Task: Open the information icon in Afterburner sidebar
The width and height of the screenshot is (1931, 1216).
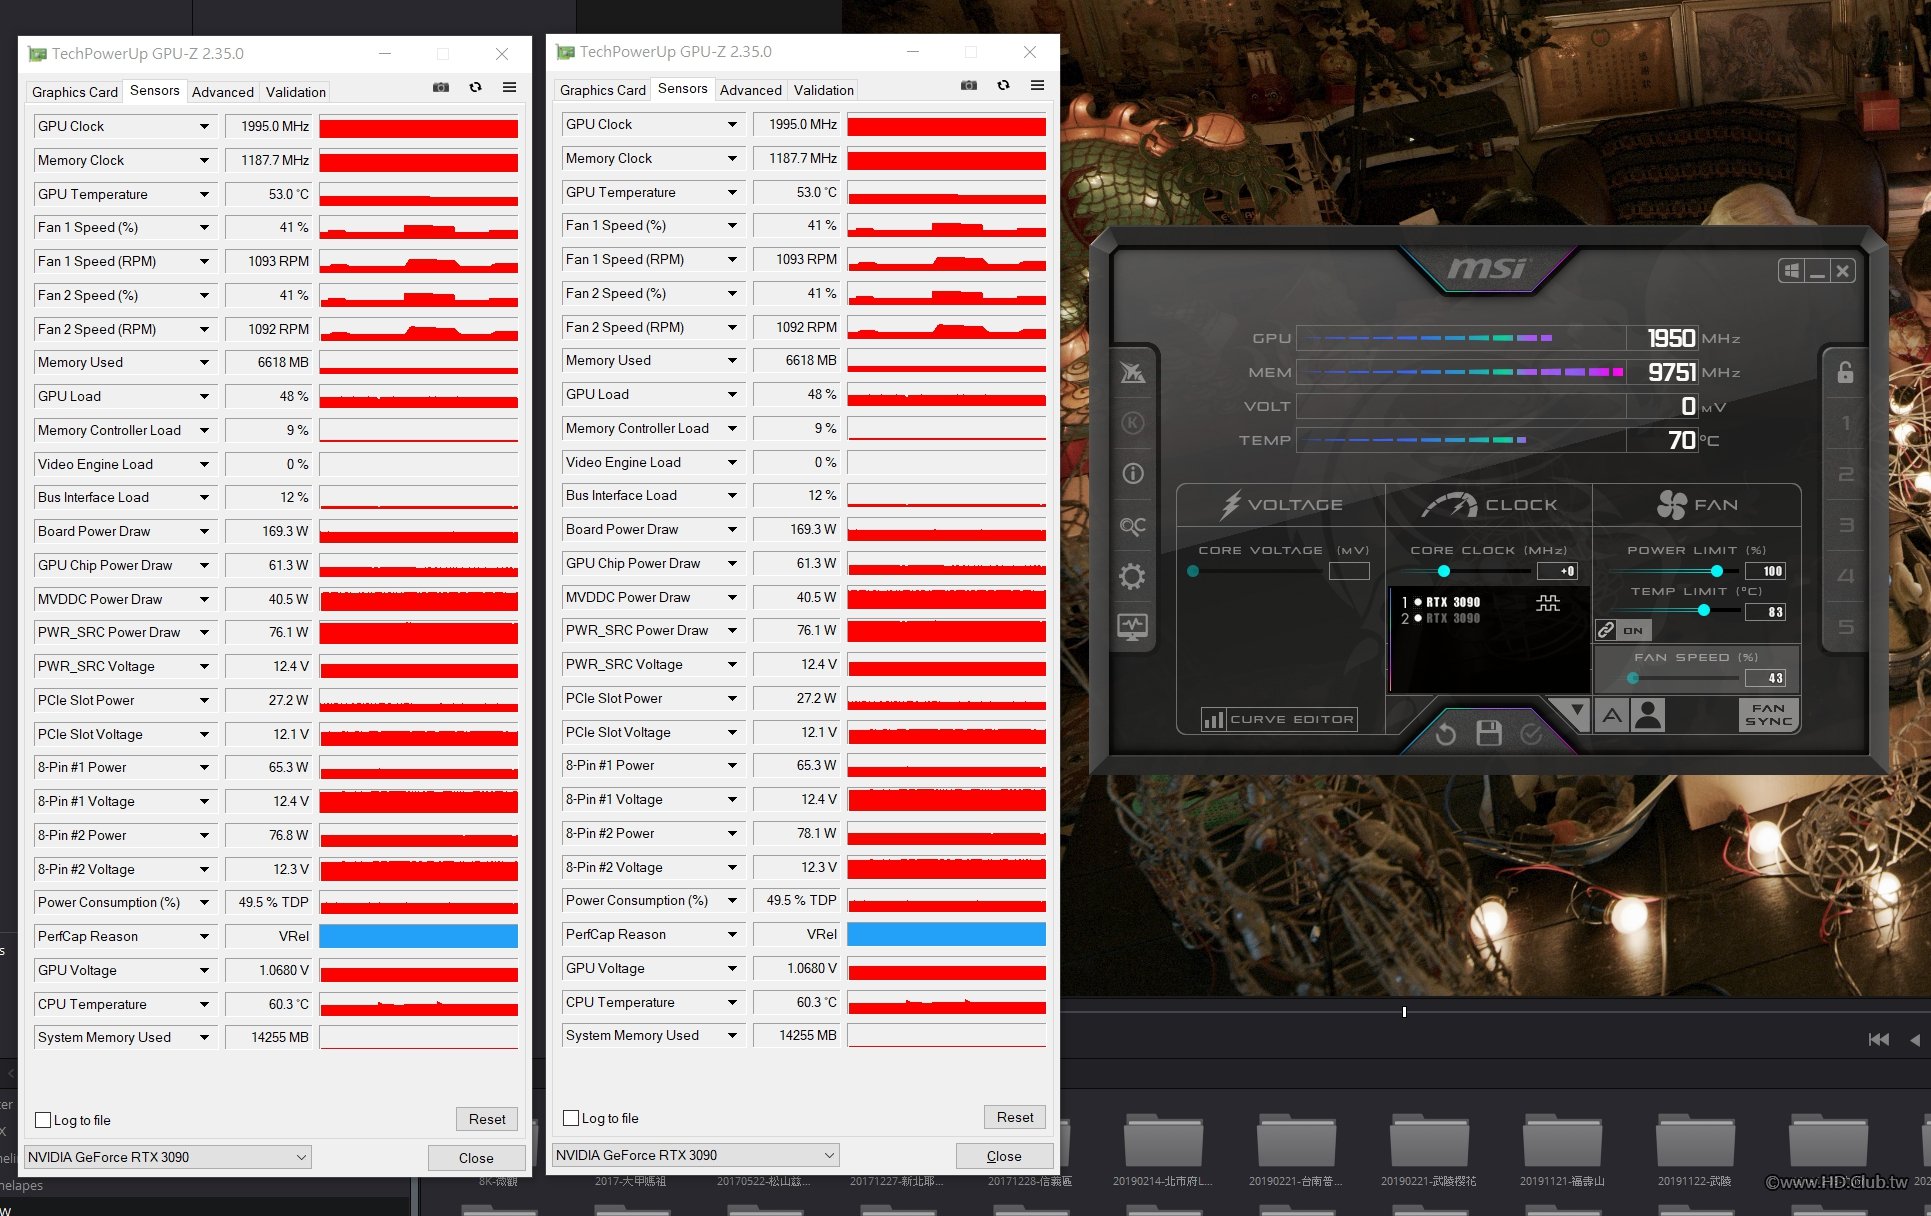Action: 1133,474
